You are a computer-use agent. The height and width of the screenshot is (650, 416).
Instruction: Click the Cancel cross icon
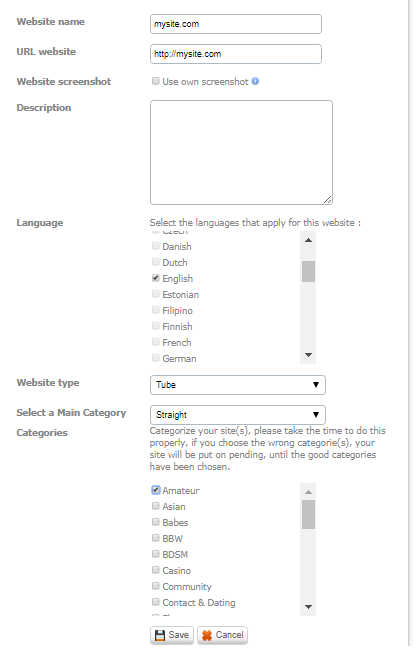point(207,635)
